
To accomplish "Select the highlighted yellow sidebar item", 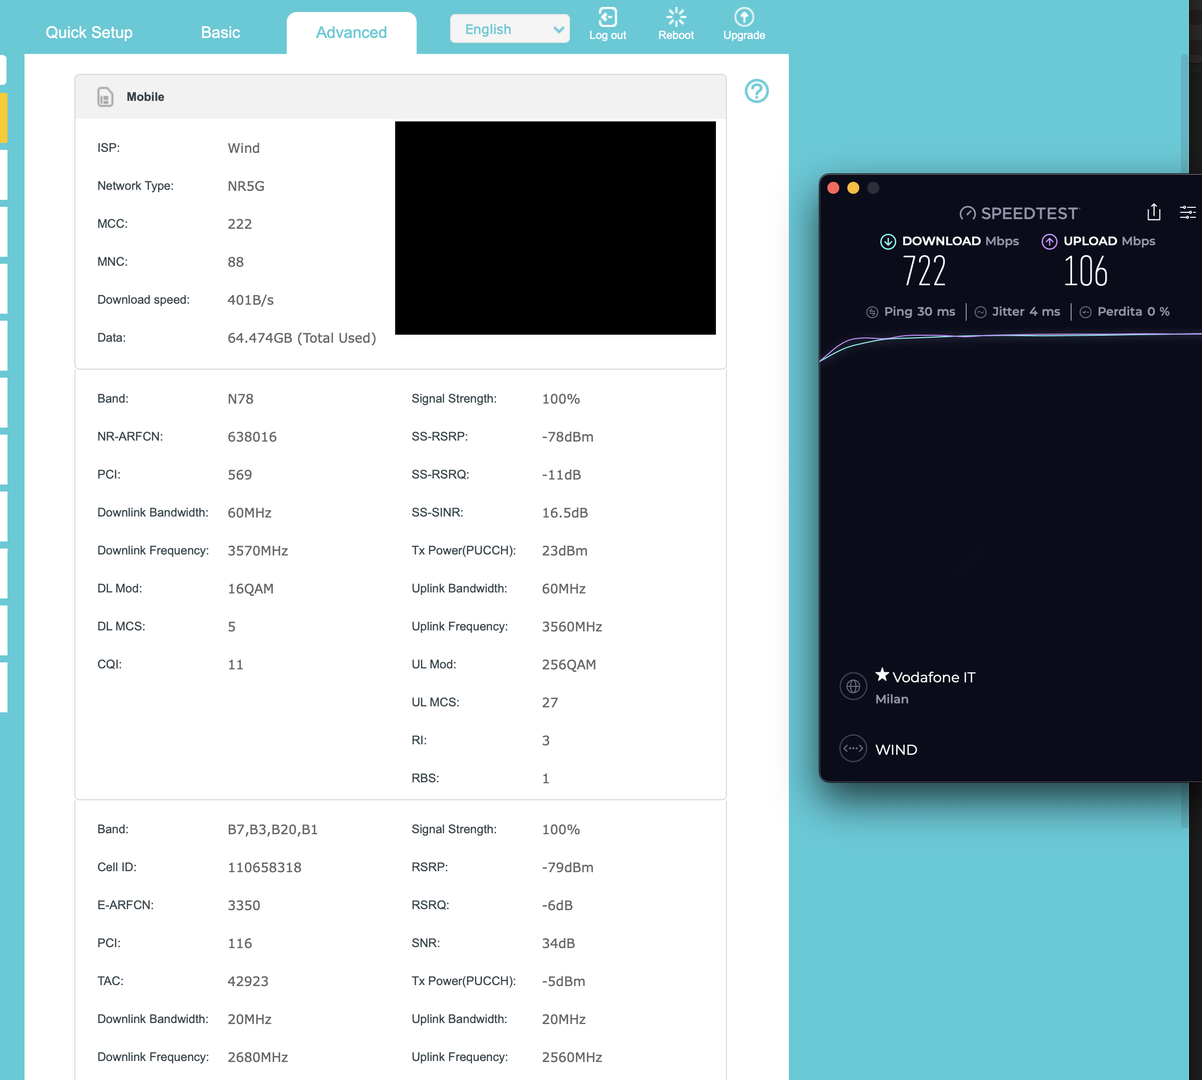I will pyautogui.click(x=3, y=118).
